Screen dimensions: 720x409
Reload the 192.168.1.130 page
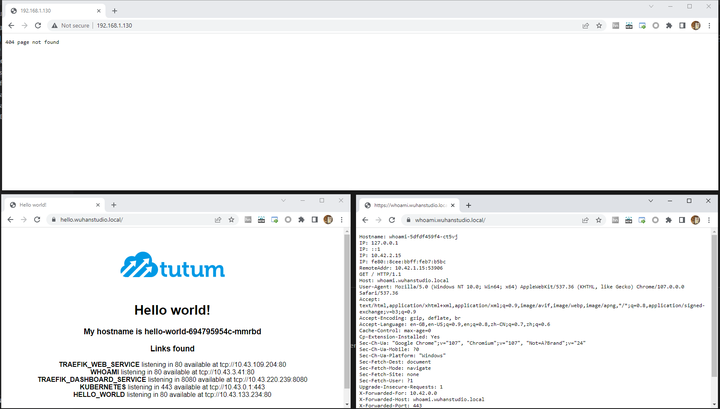click(x=38, y=26)
